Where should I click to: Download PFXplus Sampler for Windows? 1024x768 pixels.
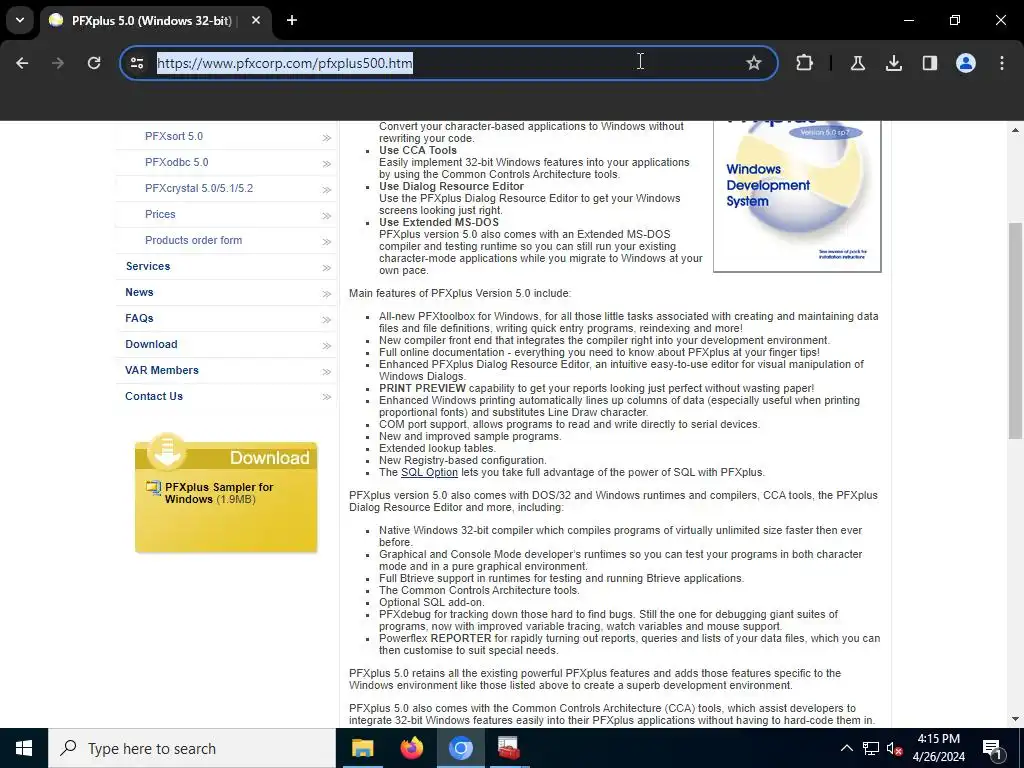coord(219,493)
